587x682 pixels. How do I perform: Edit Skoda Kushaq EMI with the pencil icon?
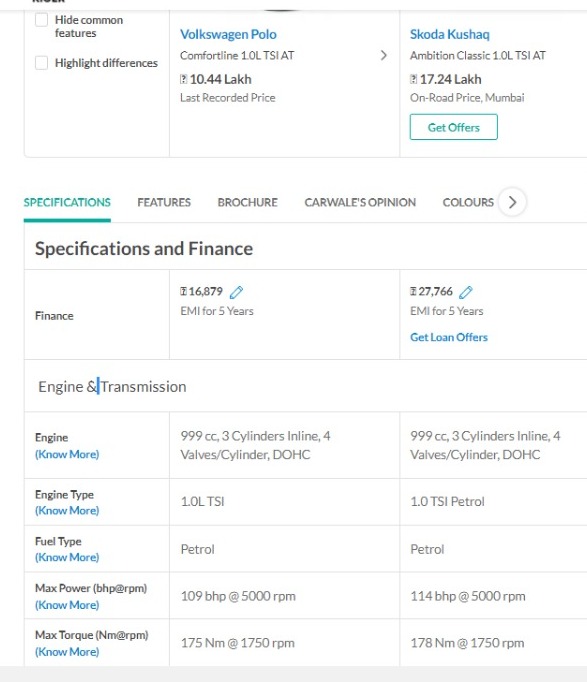[x=465, y=292]
